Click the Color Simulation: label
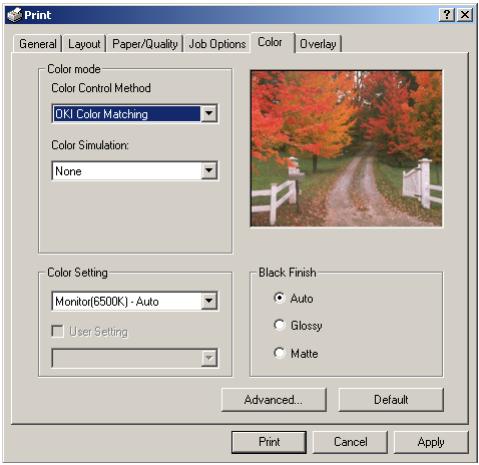 [x=90, y=145]
